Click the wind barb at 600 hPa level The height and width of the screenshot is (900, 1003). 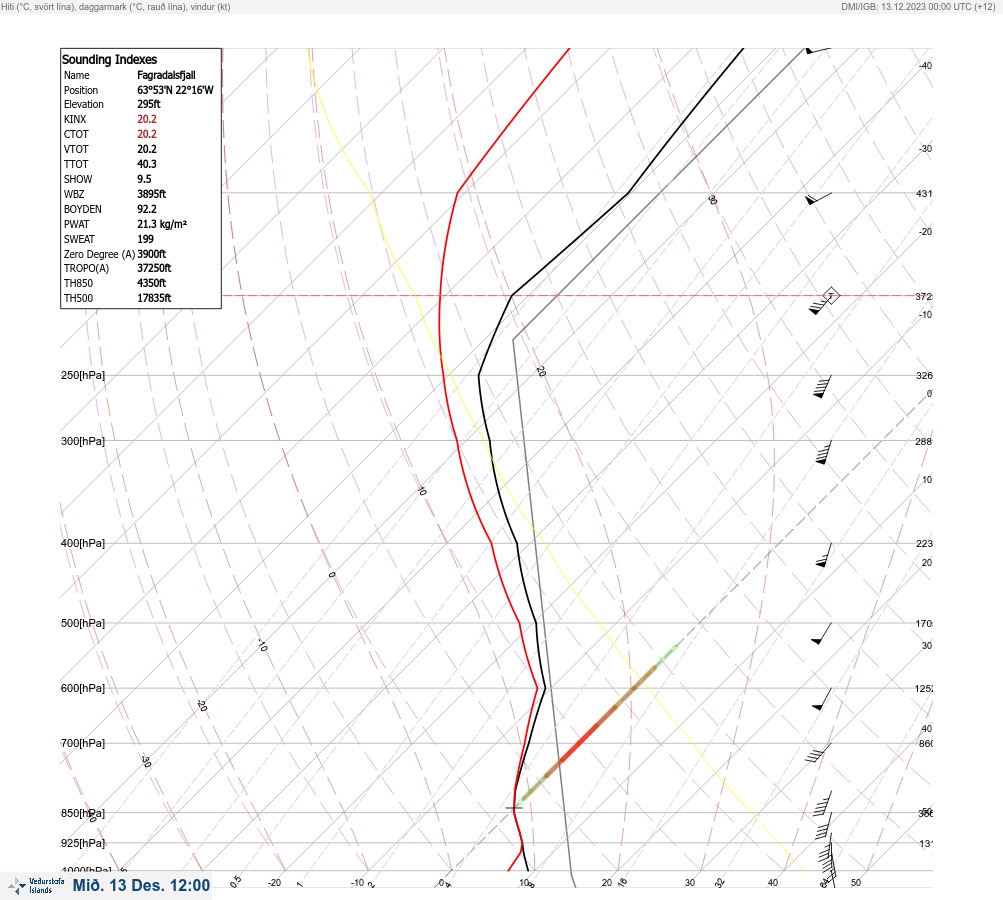[x=822, y=699]
